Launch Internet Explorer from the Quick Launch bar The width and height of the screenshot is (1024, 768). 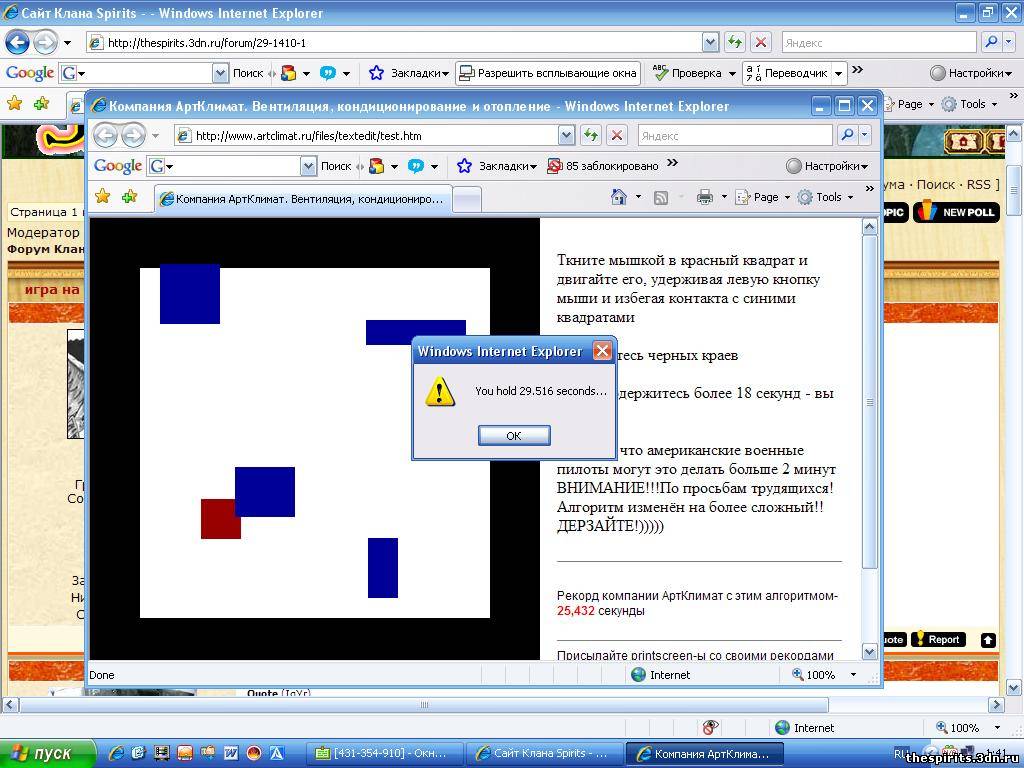[116, 753]
